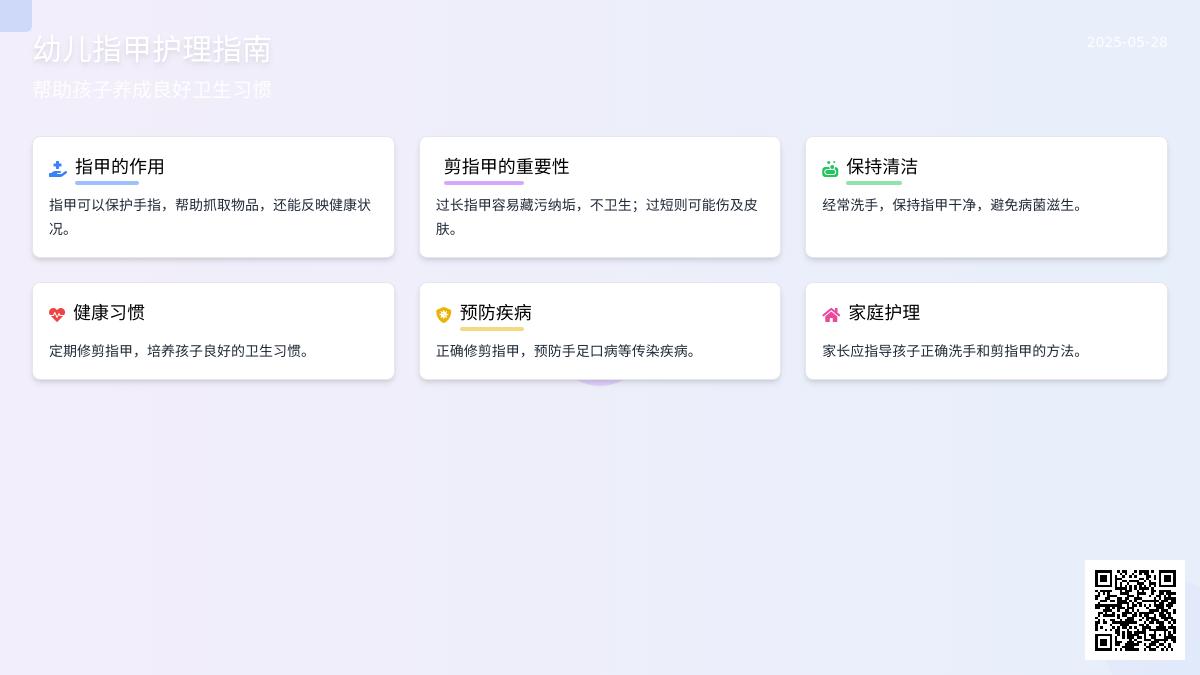Select the 保持清洁 card heading

pos(882,167)
